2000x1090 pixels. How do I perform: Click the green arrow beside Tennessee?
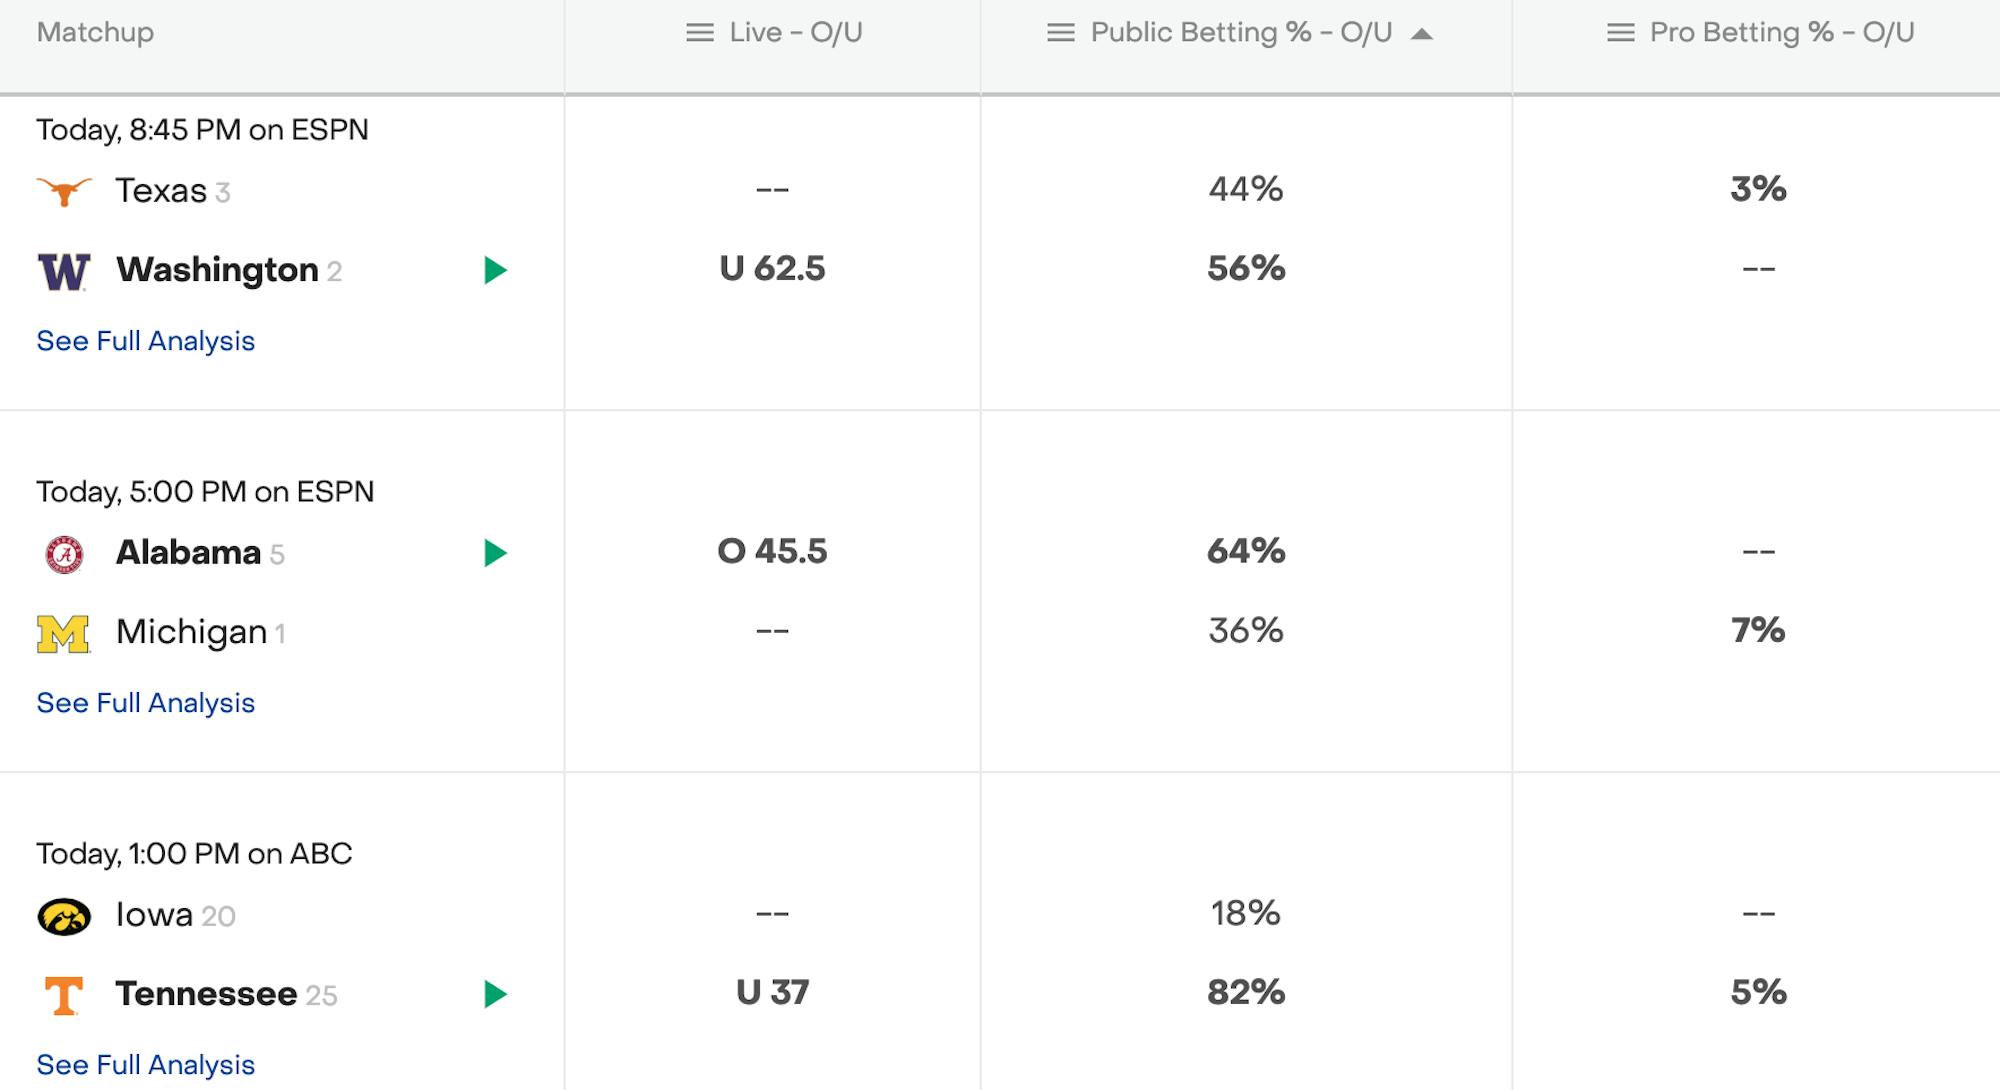[x=495, y=994]
